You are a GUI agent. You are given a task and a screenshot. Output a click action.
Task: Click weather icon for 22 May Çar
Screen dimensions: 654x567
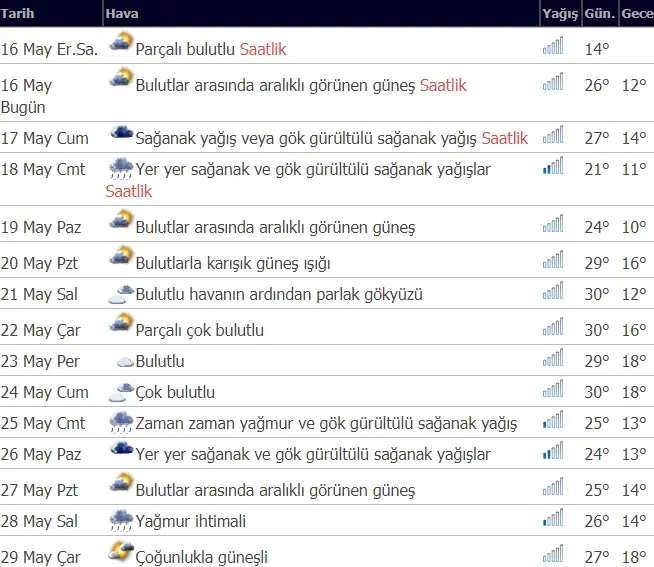[x=121, y=323]
